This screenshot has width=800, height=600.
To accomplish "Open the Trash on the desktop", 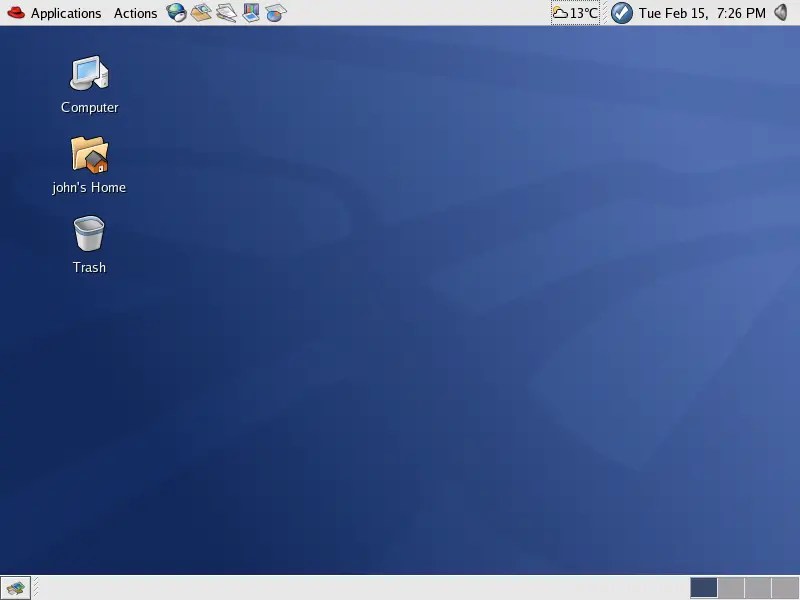I will (88, 240).
